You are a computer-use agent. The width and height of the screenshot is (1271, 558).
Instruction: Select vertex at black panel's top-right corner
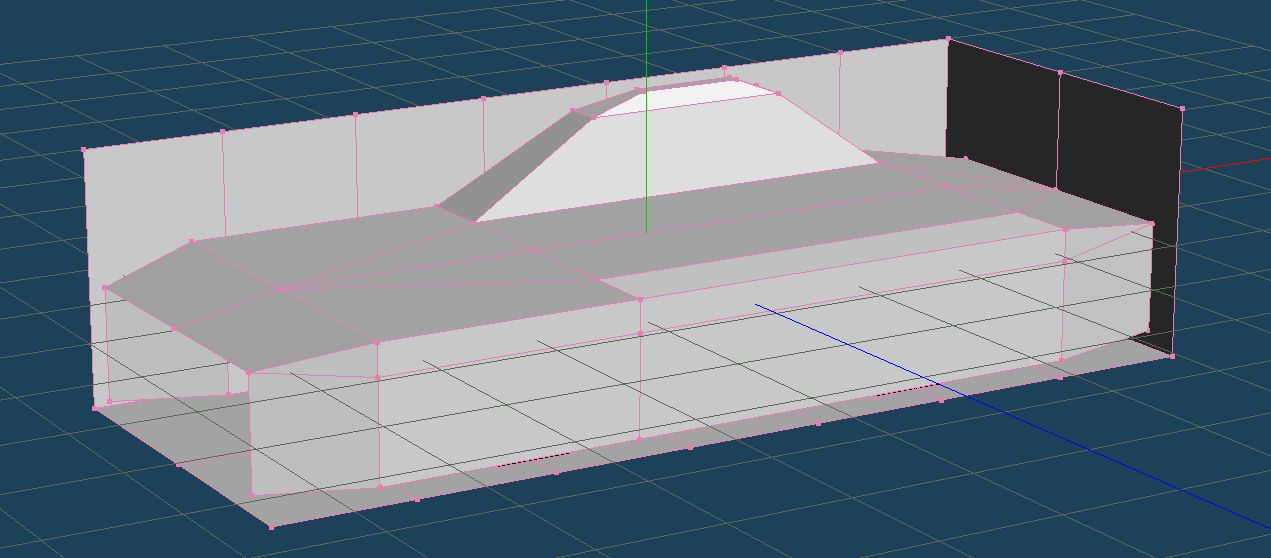coord(1183,108)
